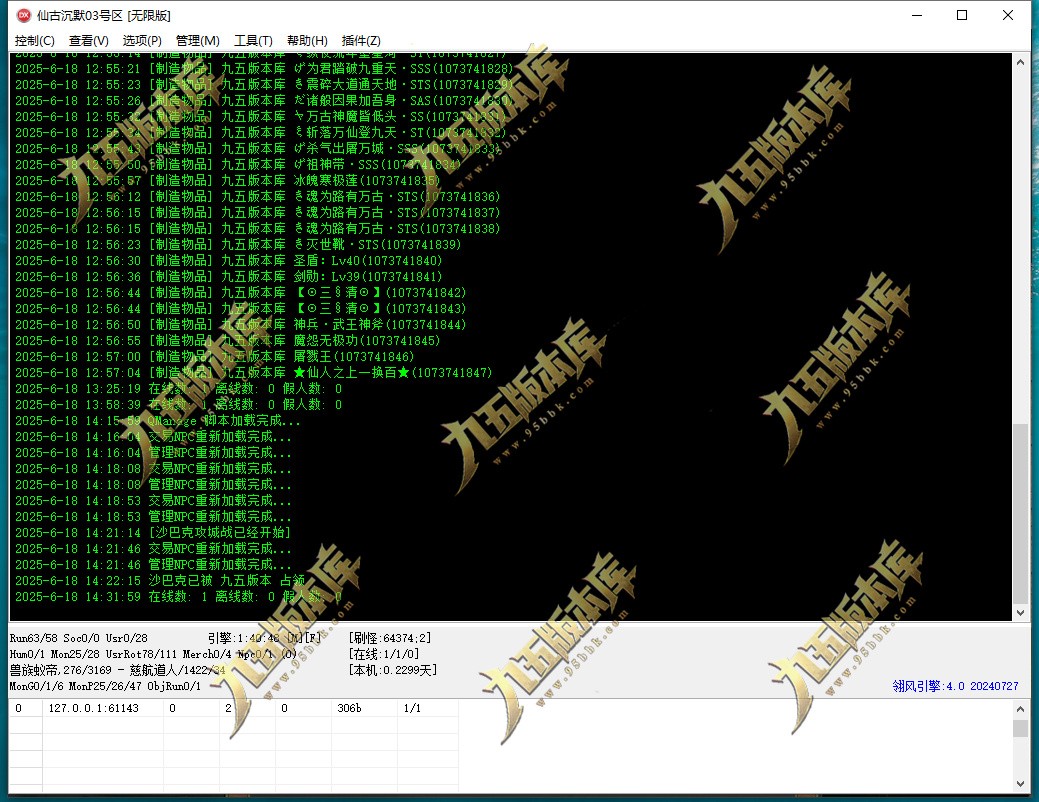Select log line 沙巴克攻城战已经开始
1039x802 pixels.
point(153,532)
